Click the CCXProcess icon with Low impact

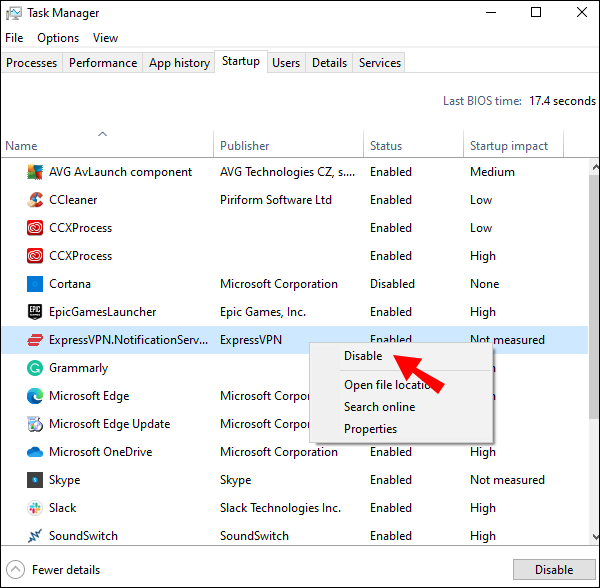(x=35, y=228)
